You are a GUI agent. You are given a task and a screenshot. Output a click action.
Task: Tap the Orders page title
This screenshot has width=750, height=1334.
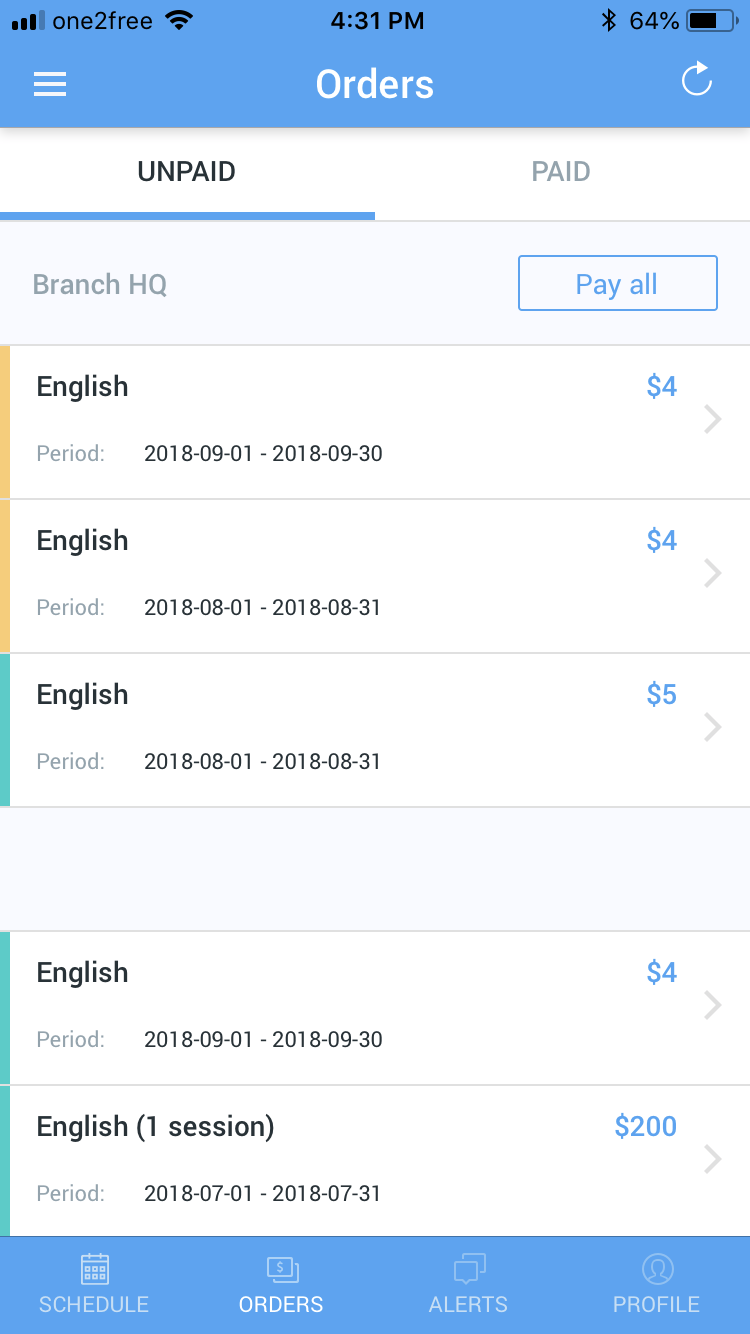point(375,84)
